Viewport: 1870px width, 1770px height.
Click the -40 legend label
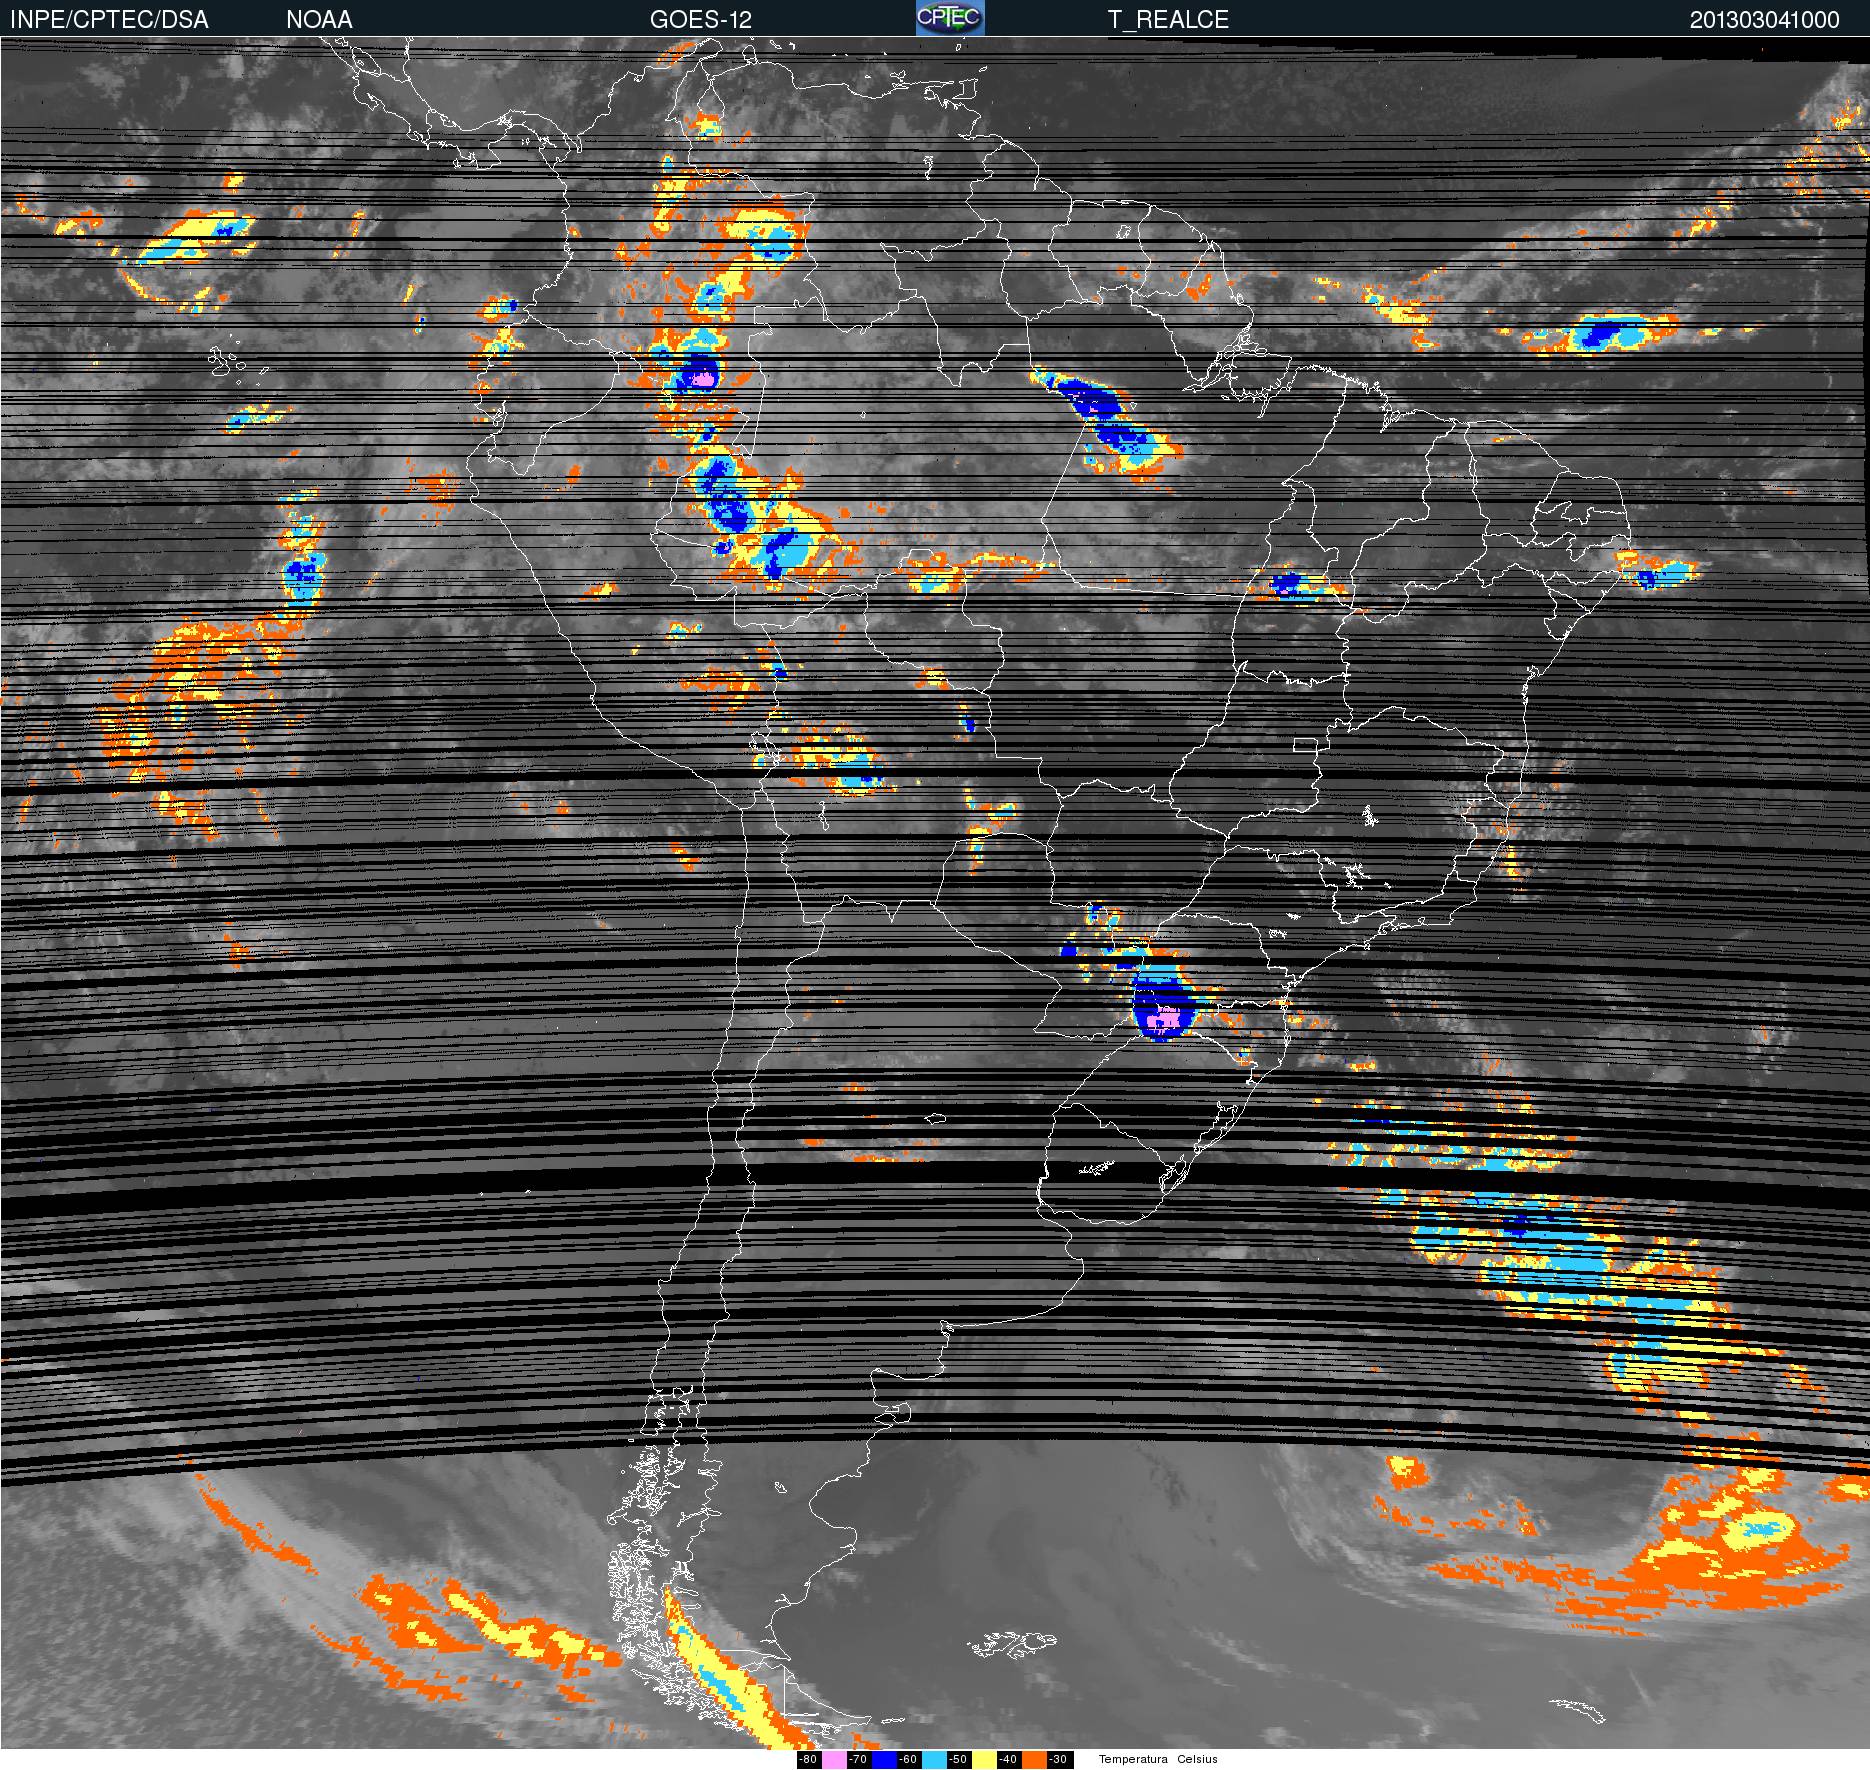(1009, 1759)
